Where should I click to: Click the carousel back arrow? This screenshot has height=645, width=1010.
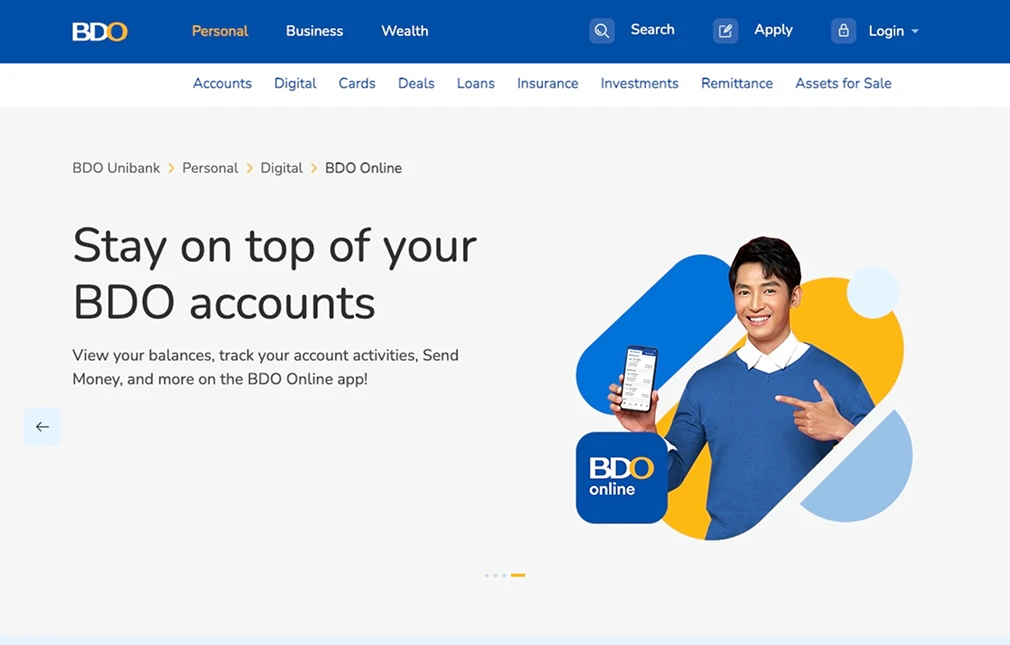[42, 426]
